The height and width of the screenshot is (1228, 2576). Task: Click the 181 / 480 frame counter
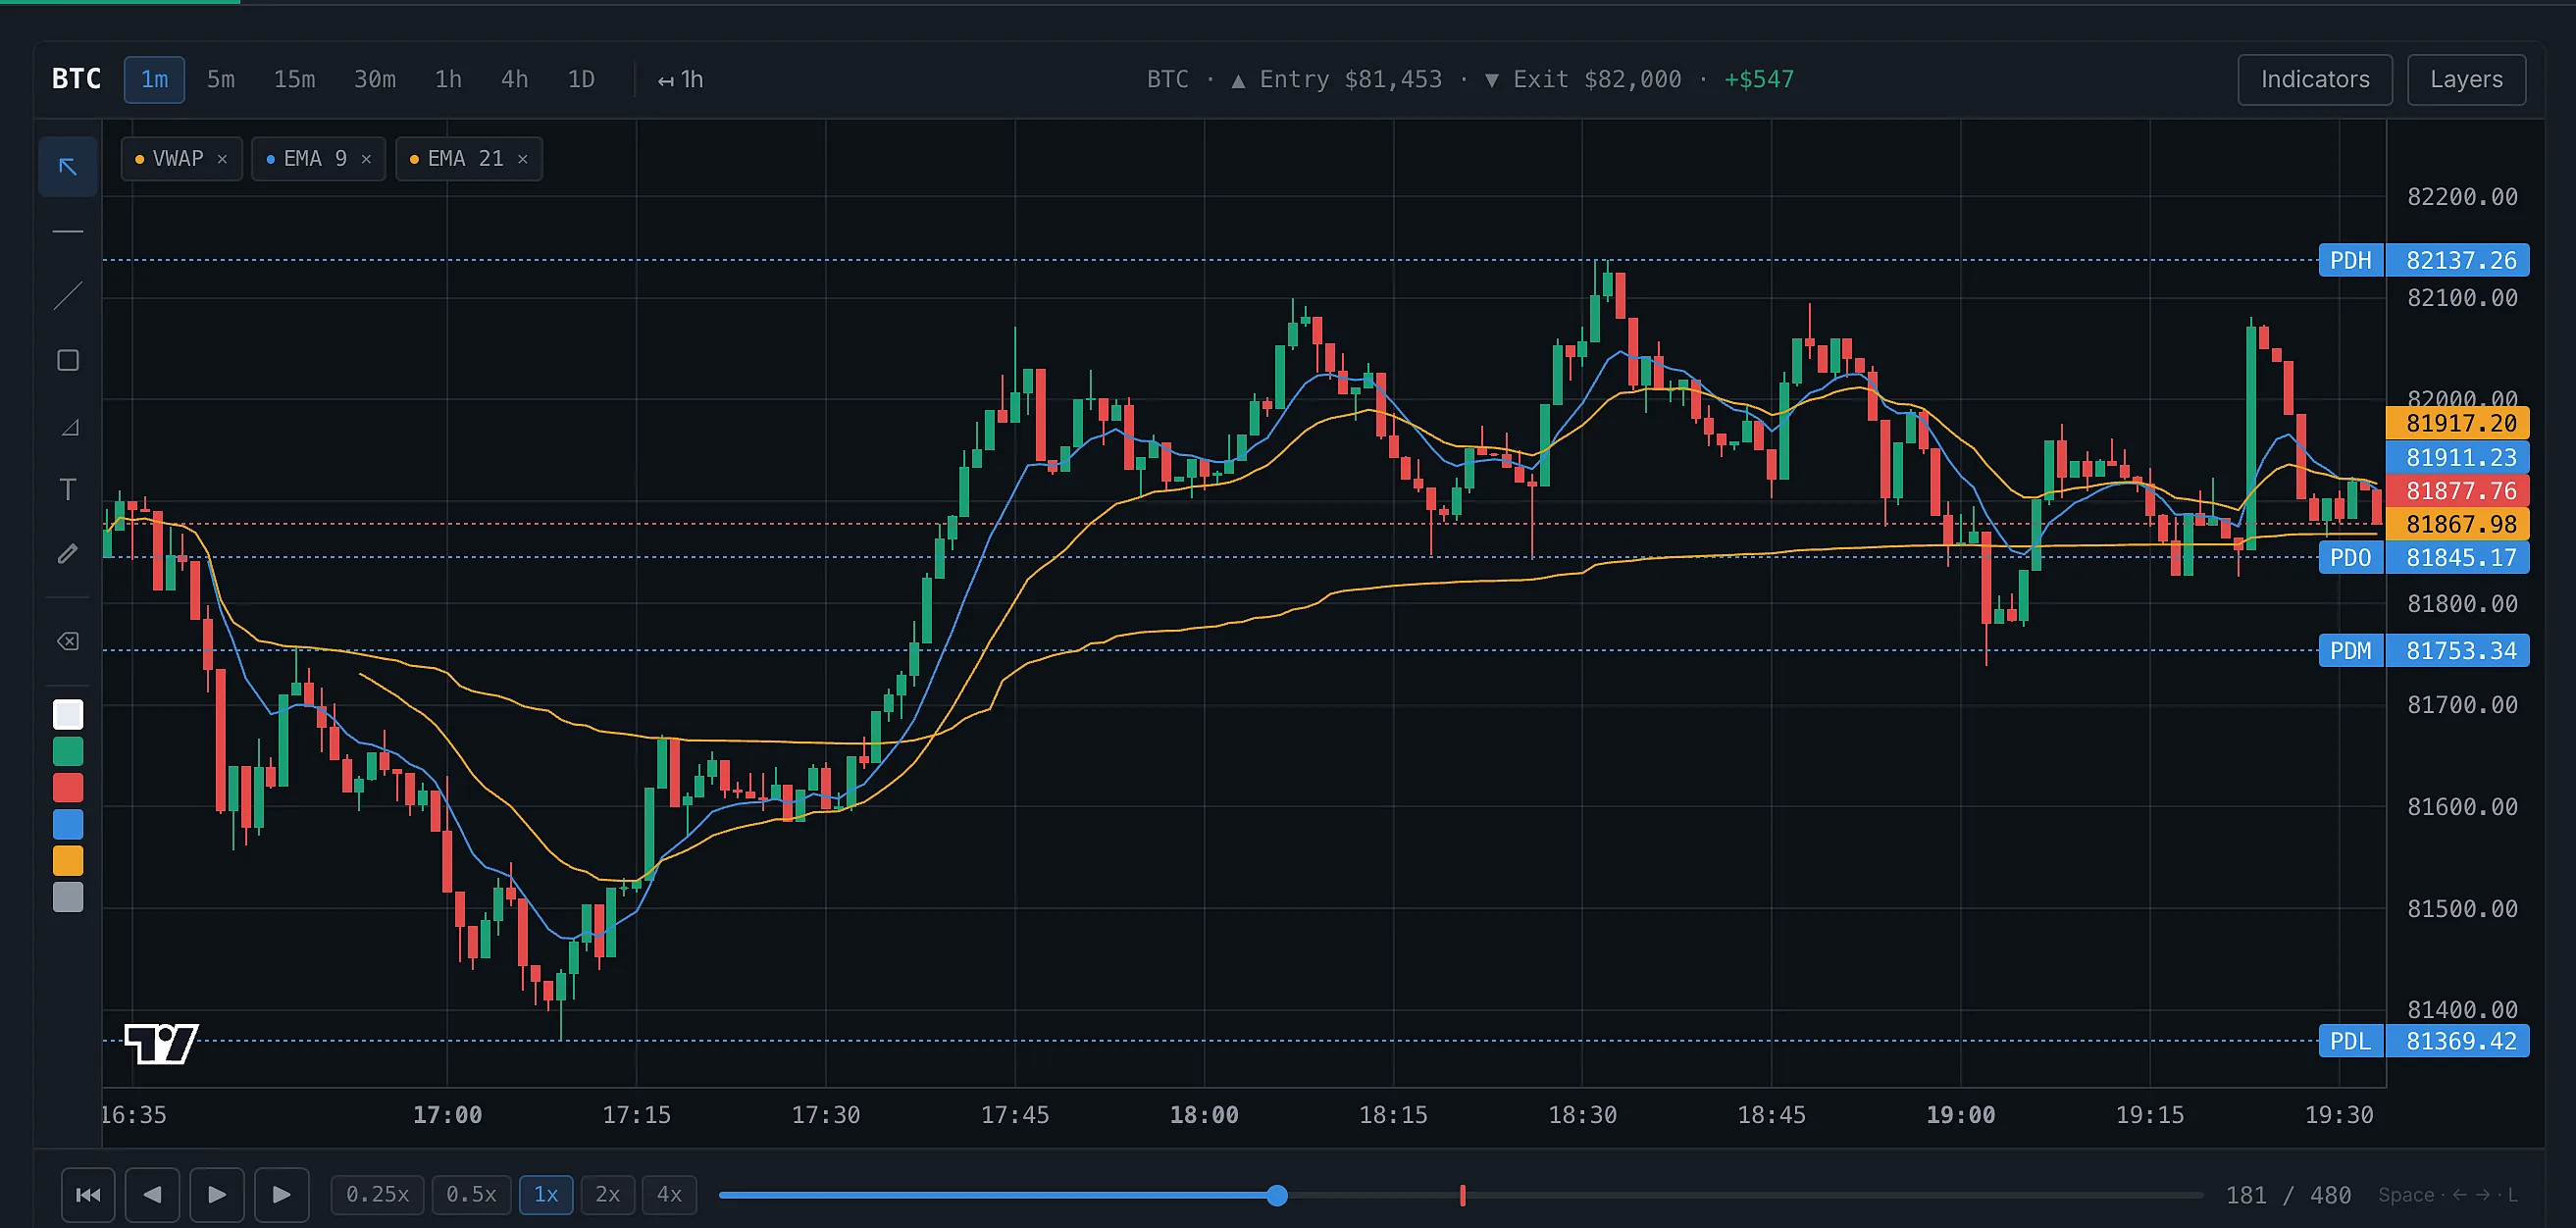coord(2288,1195)
